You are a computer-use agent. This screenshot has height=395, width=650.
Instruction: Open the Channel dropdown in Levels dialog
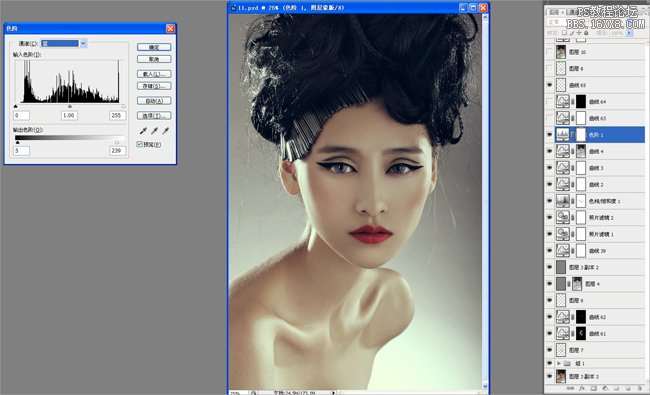click(x=83, y=43)
